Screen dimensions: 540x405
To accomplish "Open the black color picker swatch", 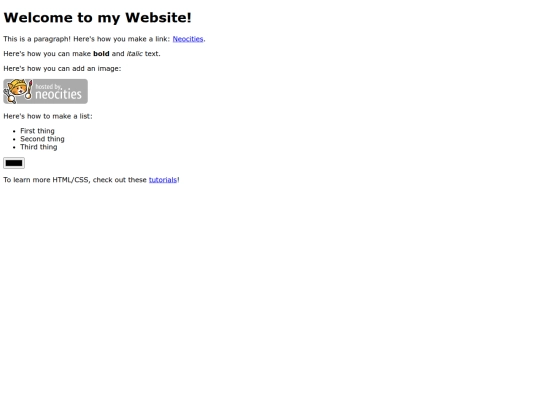I will (14, 163).
